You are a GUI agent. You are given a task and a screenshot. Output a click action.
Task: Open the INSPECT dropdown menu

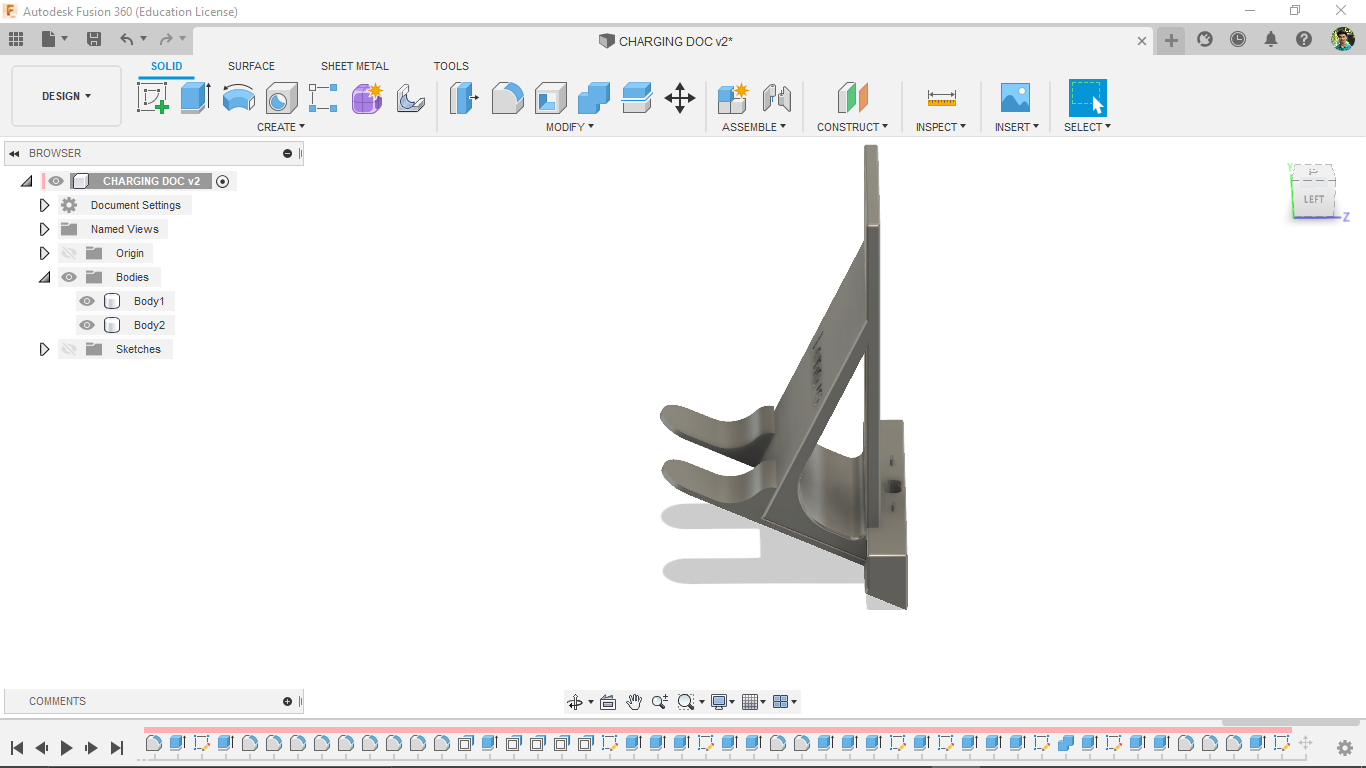[x=941, y=127]
